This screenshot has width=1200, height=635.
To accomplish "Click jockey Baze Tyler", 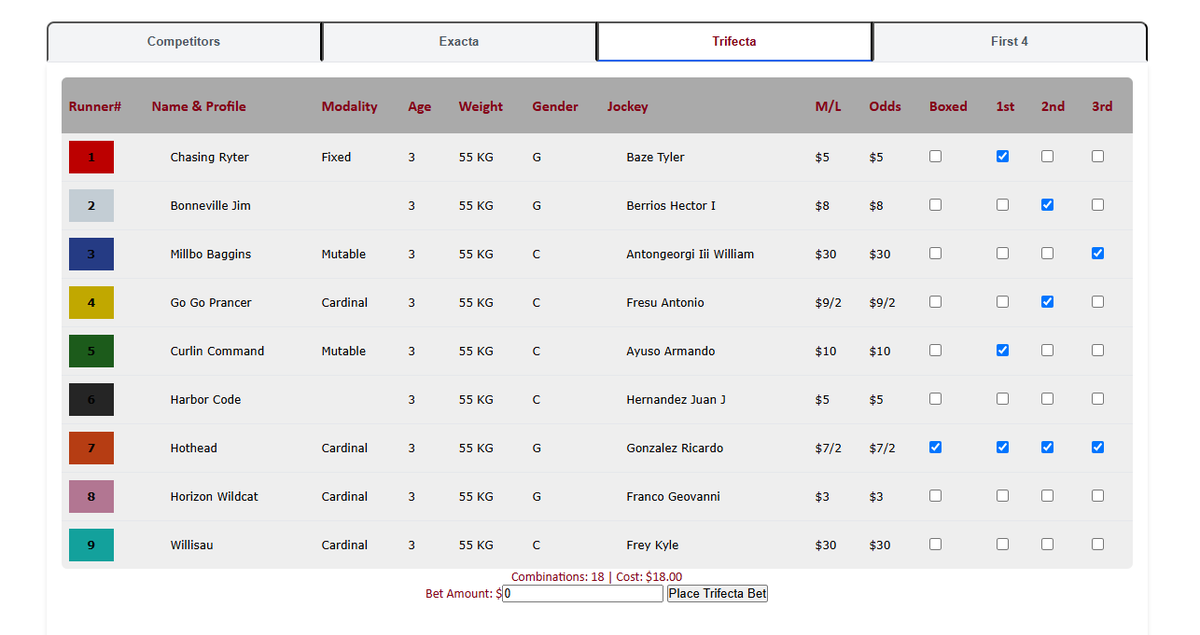I will coord(655,157).
